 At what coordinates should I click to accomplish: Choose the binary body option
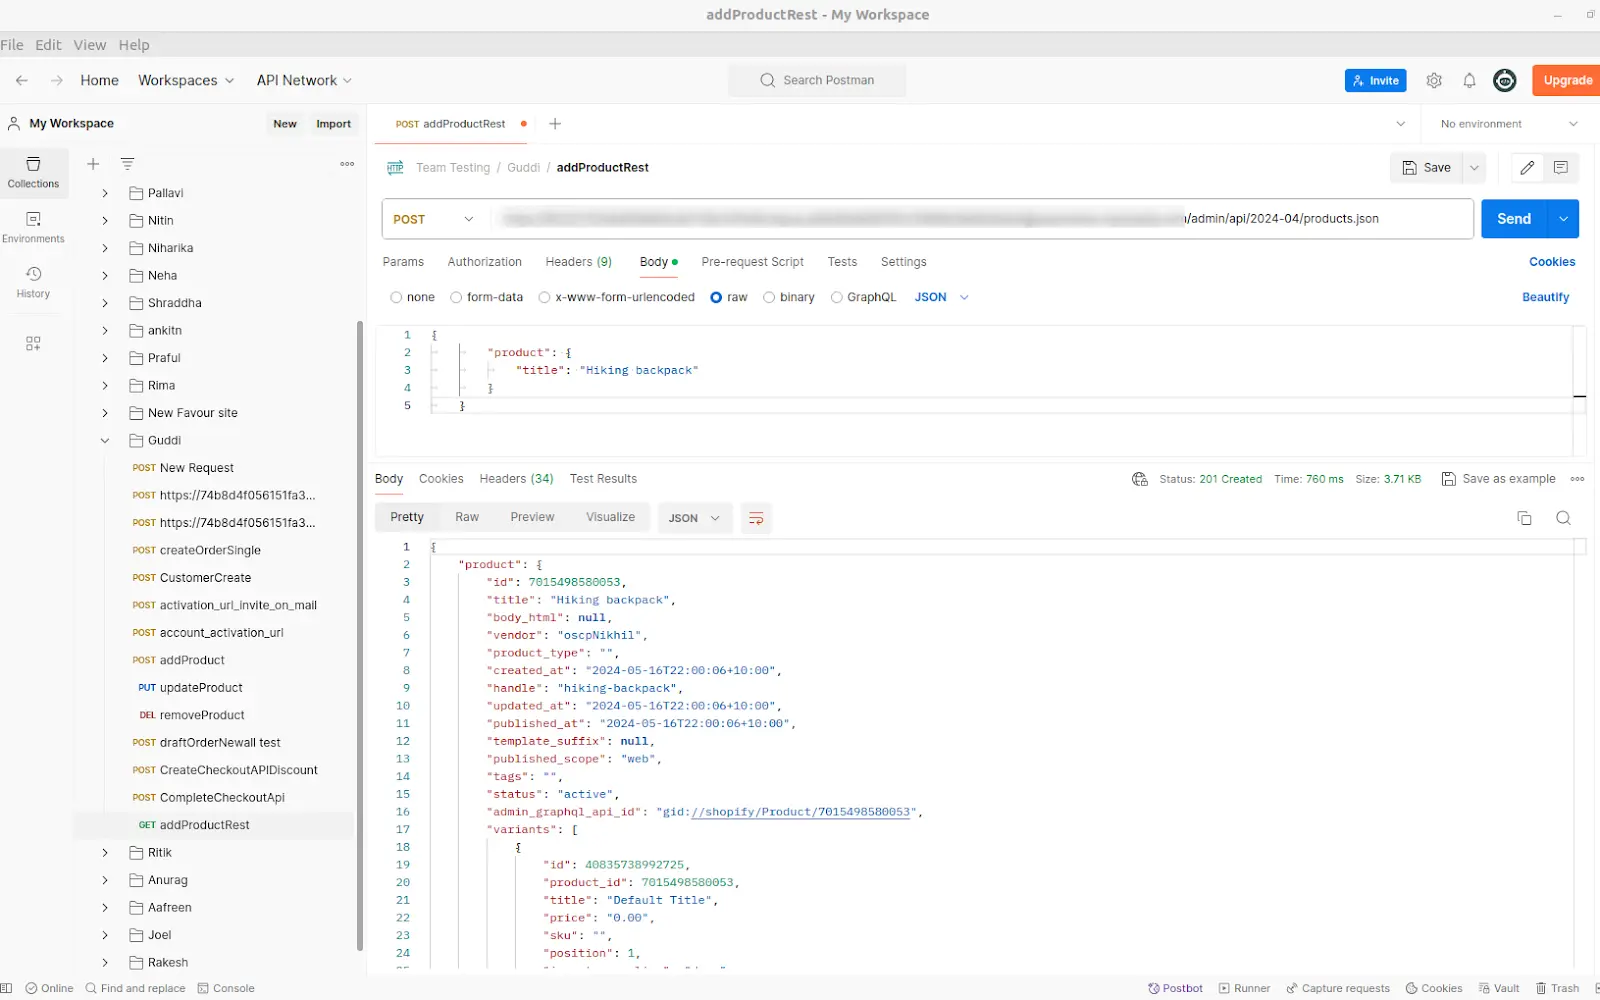click(x=769, y=298)
